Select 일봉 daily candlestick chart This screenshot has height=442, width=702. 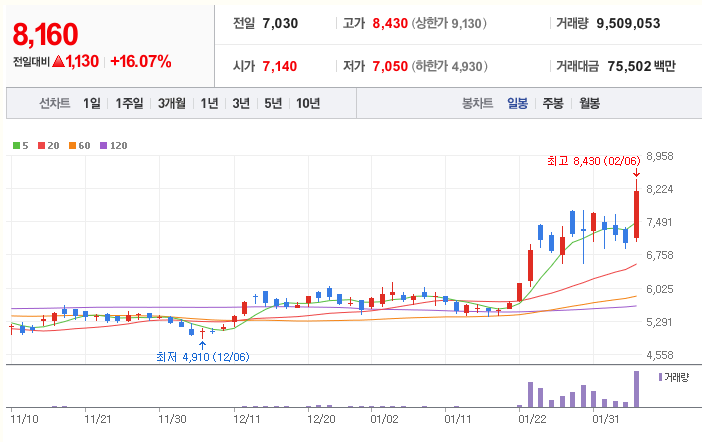pyautogui.click(x=518, y=103)
